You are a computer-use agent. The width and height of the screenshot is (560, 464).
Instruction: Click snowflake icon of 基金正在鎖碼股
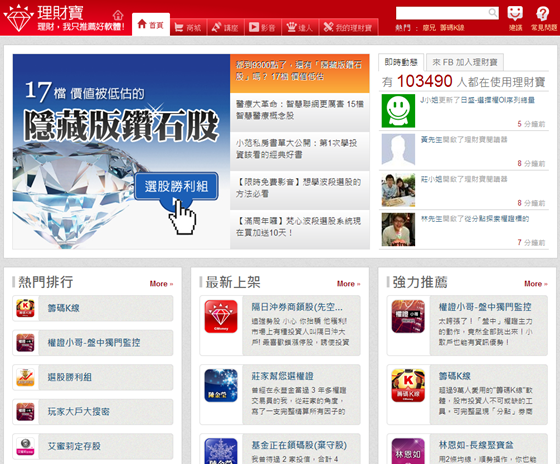click(x=221, y=451)
